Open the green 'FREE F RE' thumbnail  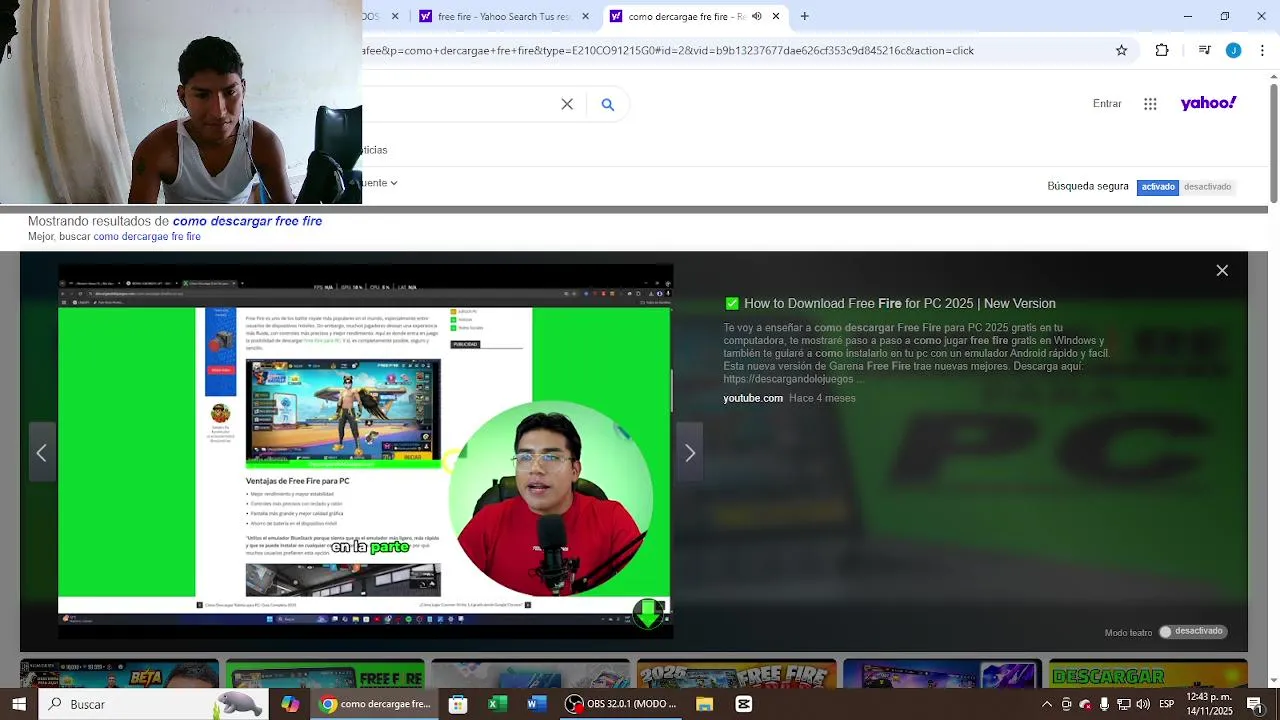tap(325, 673)
